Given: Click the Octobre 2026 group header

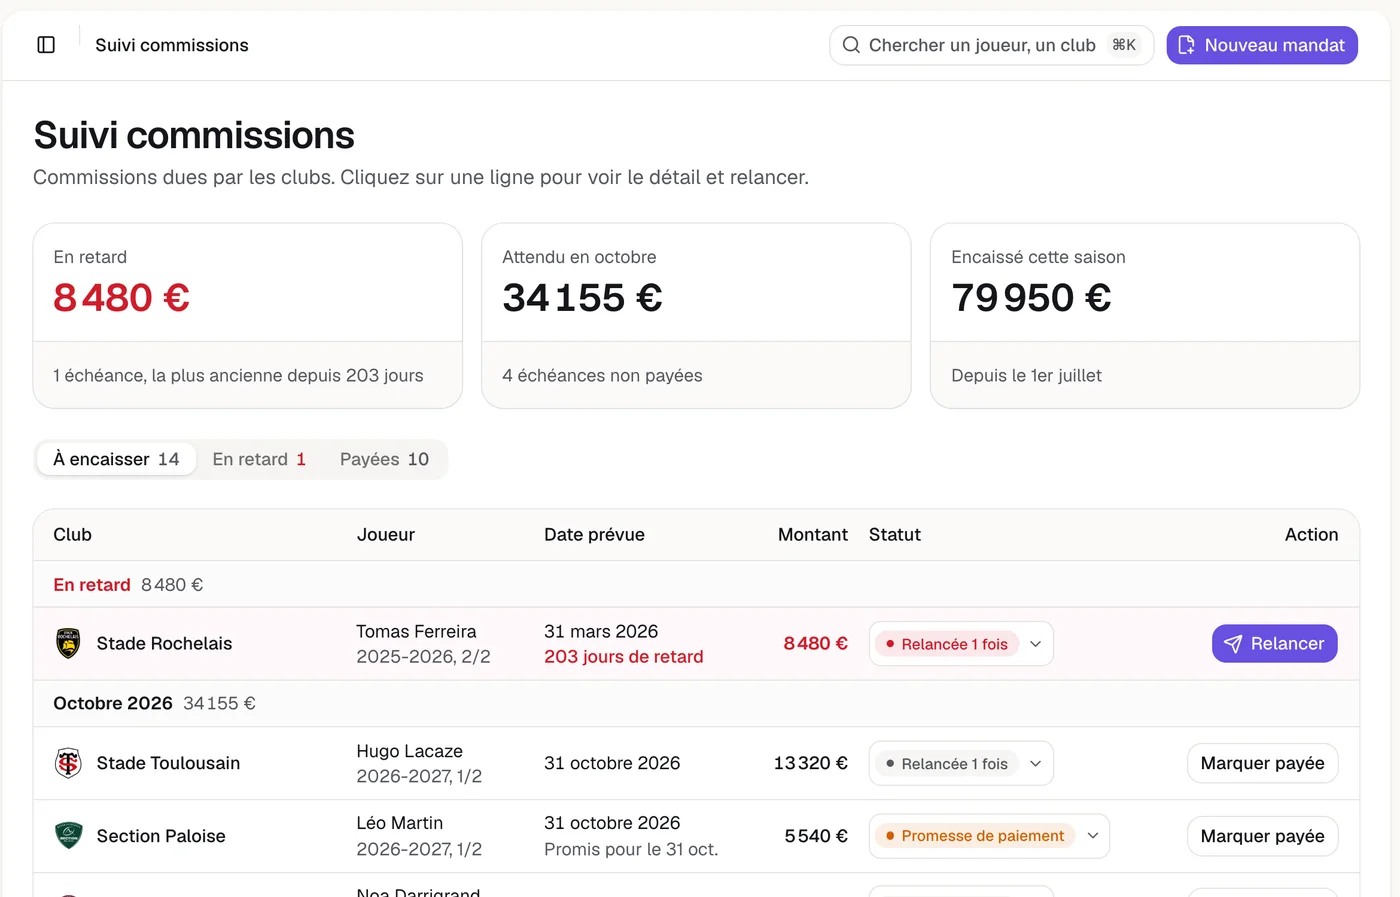Looking at the screenshot, I should click(696, 703).
